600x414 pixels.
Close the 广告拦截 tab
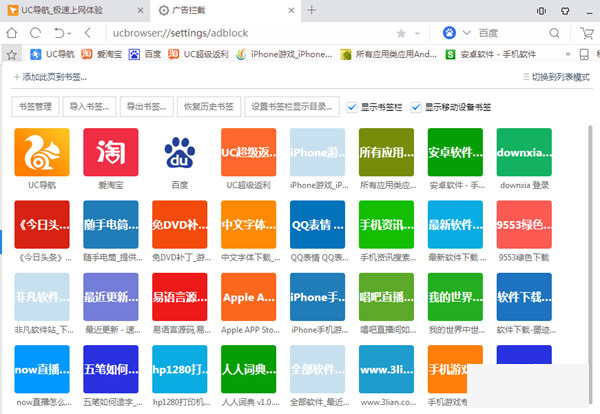click(291, 11)
